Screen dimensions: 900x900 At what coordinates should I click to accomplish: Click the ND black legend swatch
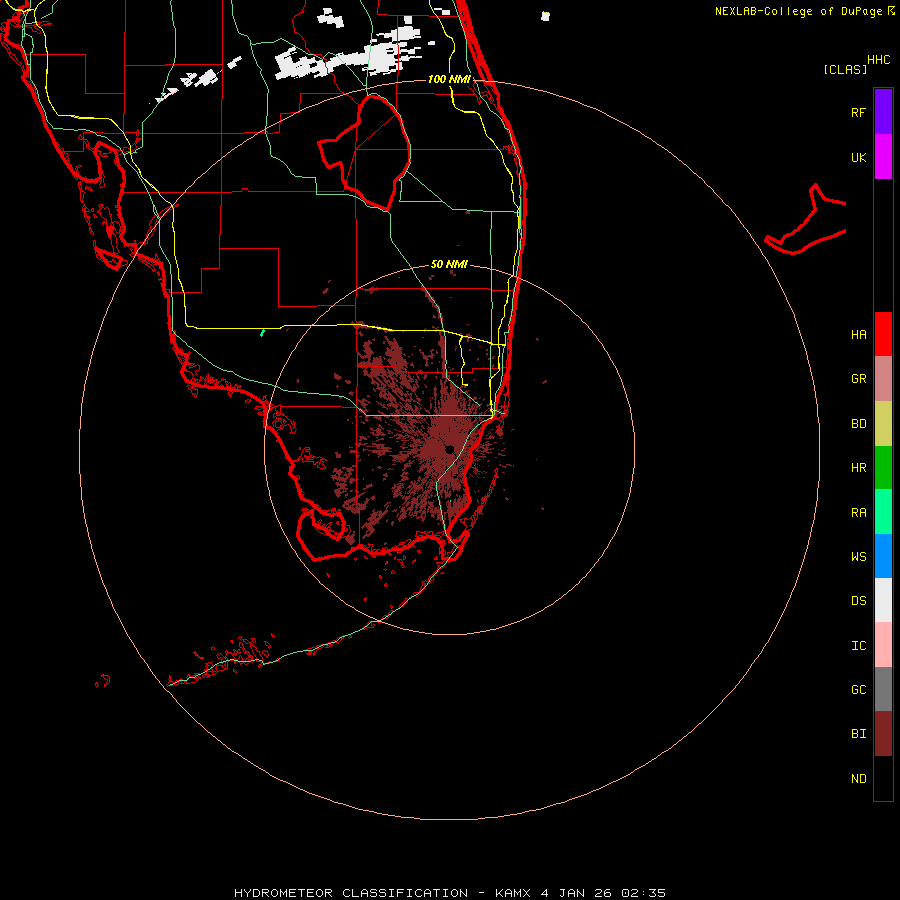[883, 778]
